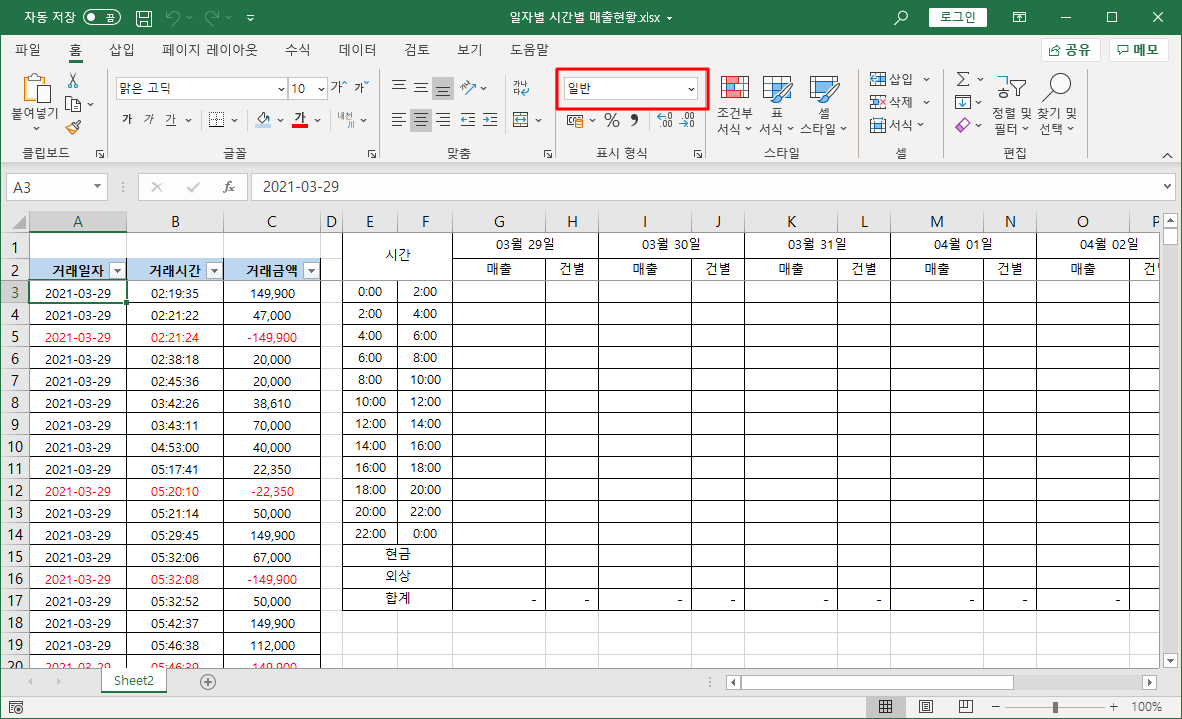Click the align right icon
Viewport: 1182px width, 719px height.
click(x=443, y=120)
